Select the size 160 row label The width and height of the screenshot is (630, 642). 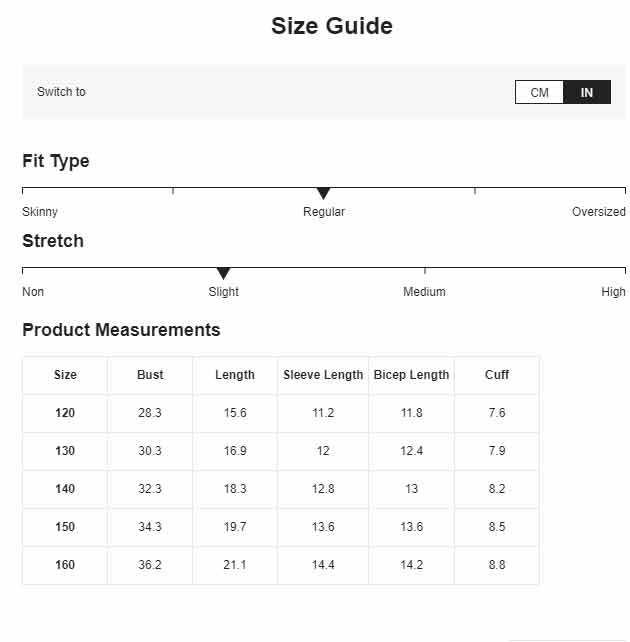65,565
